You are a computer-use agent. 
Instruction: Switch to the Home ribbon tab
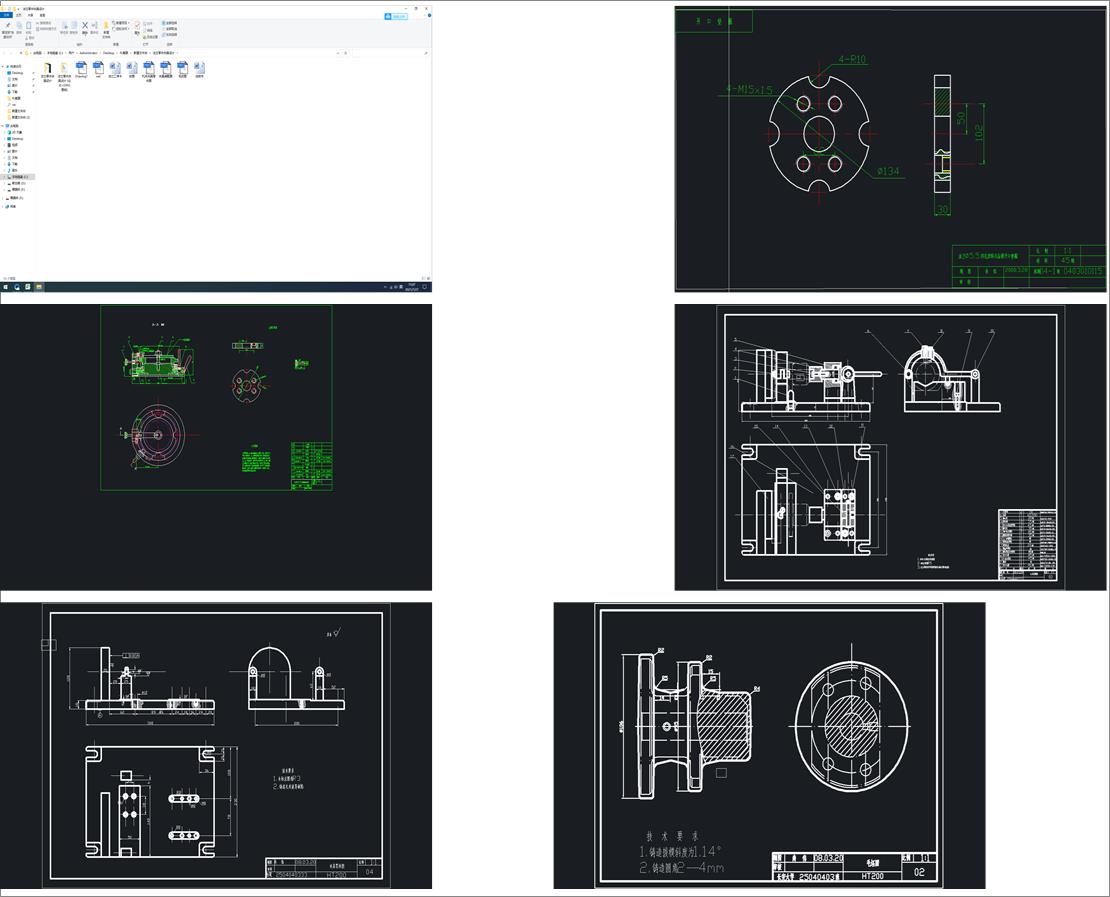coord(18,15)
